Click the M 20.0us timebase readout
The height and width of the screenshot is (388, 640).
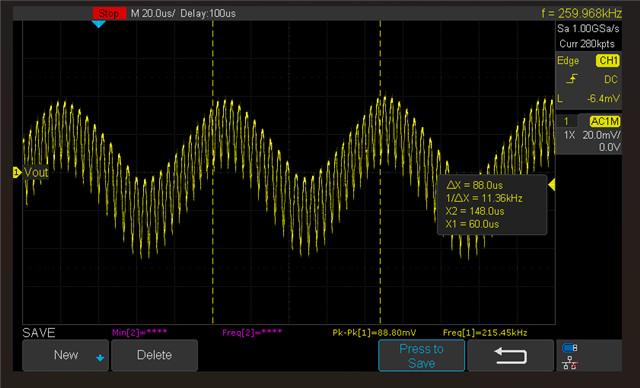click(x=153, y=13)
